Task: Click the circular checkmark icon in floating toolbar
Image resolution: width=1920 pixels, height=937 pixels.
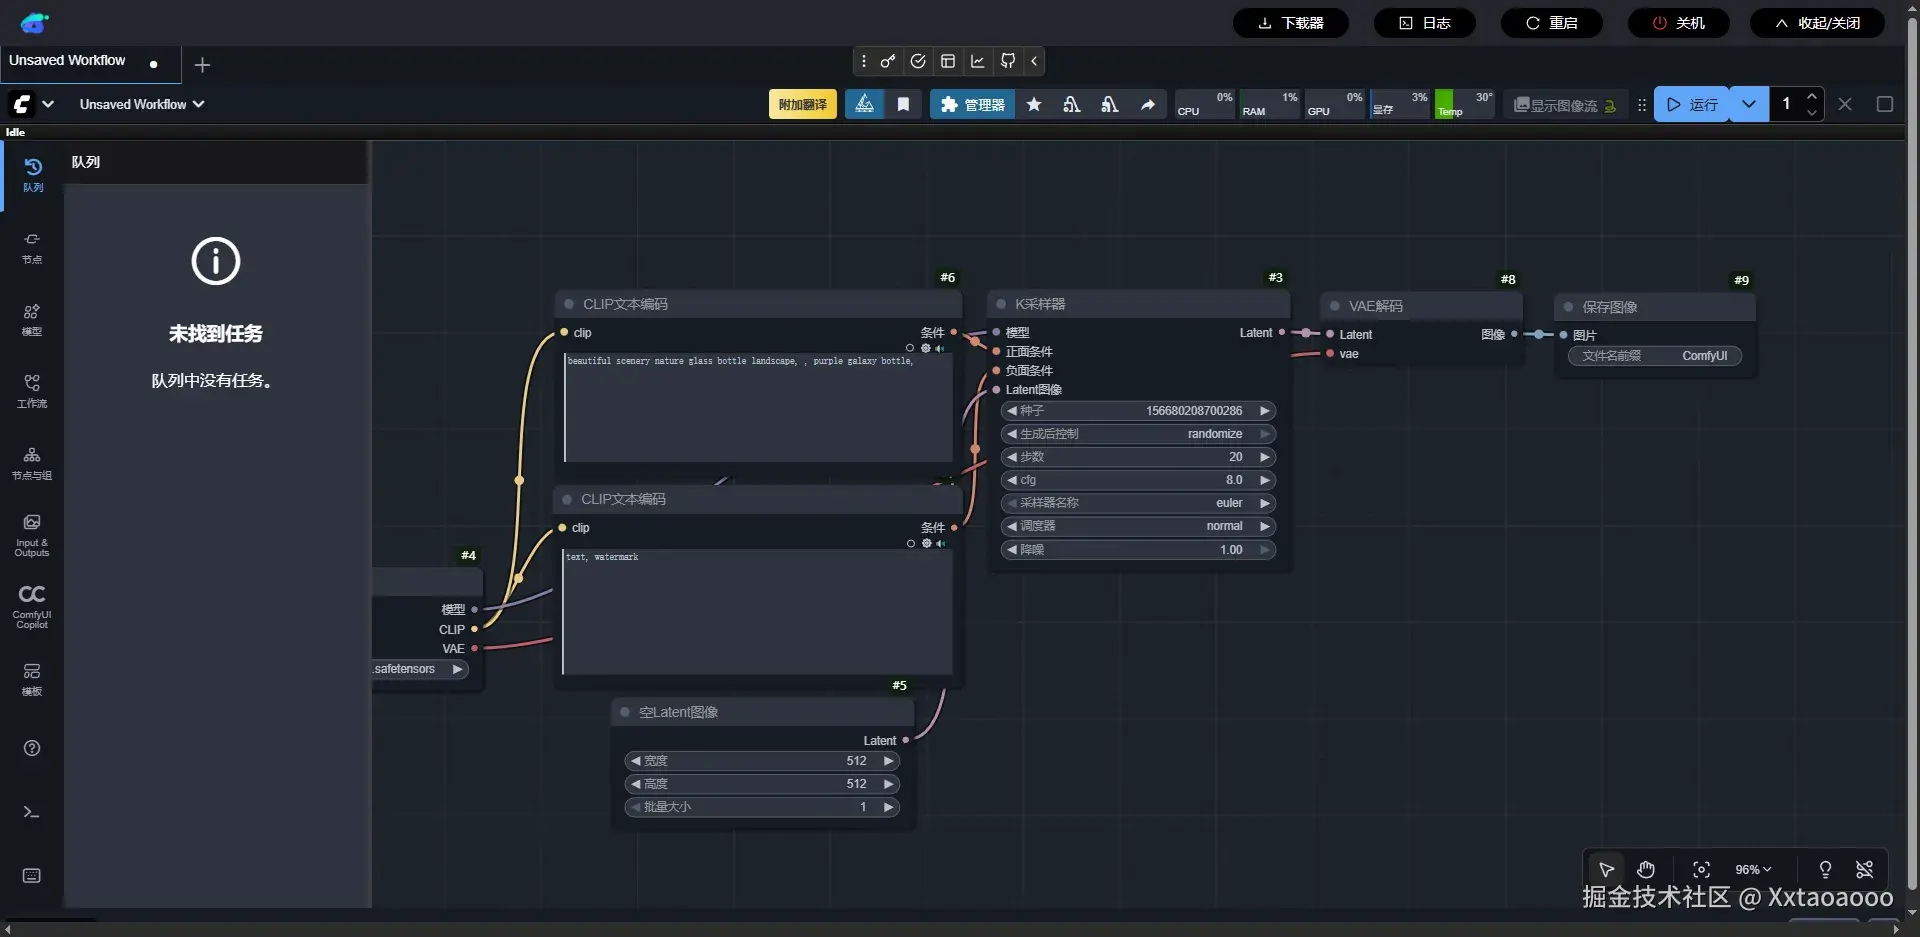Action: pyautogui.click(x=918, y=61)
